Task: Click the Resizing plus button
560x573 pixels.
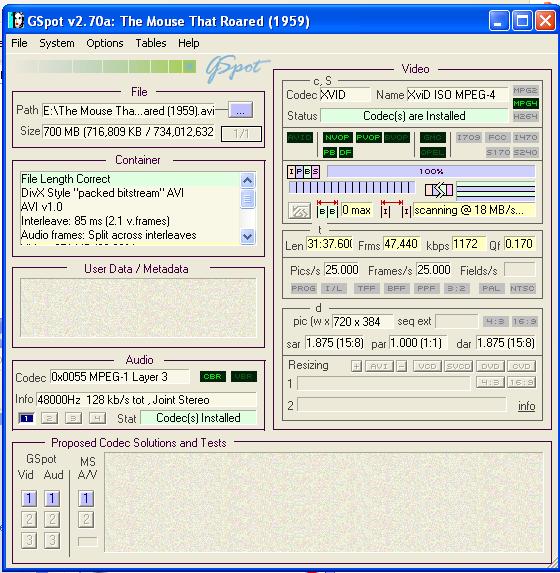Action: click(x=356, y=366)
